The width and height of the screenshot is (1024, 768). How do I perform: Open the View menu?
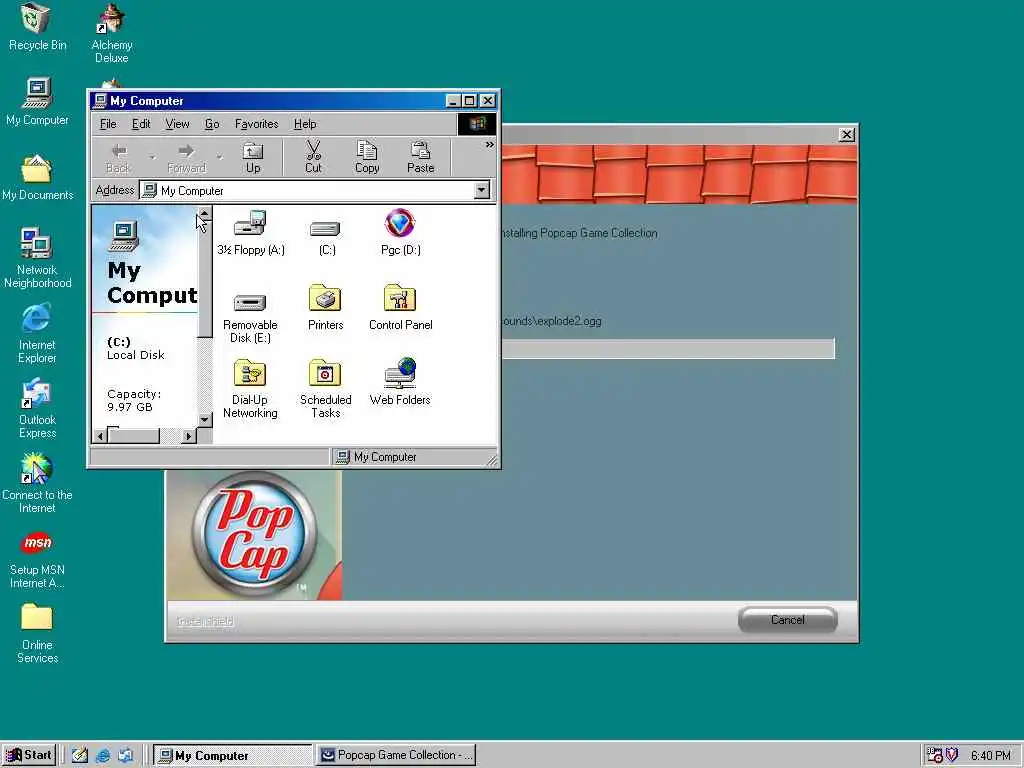177,124
